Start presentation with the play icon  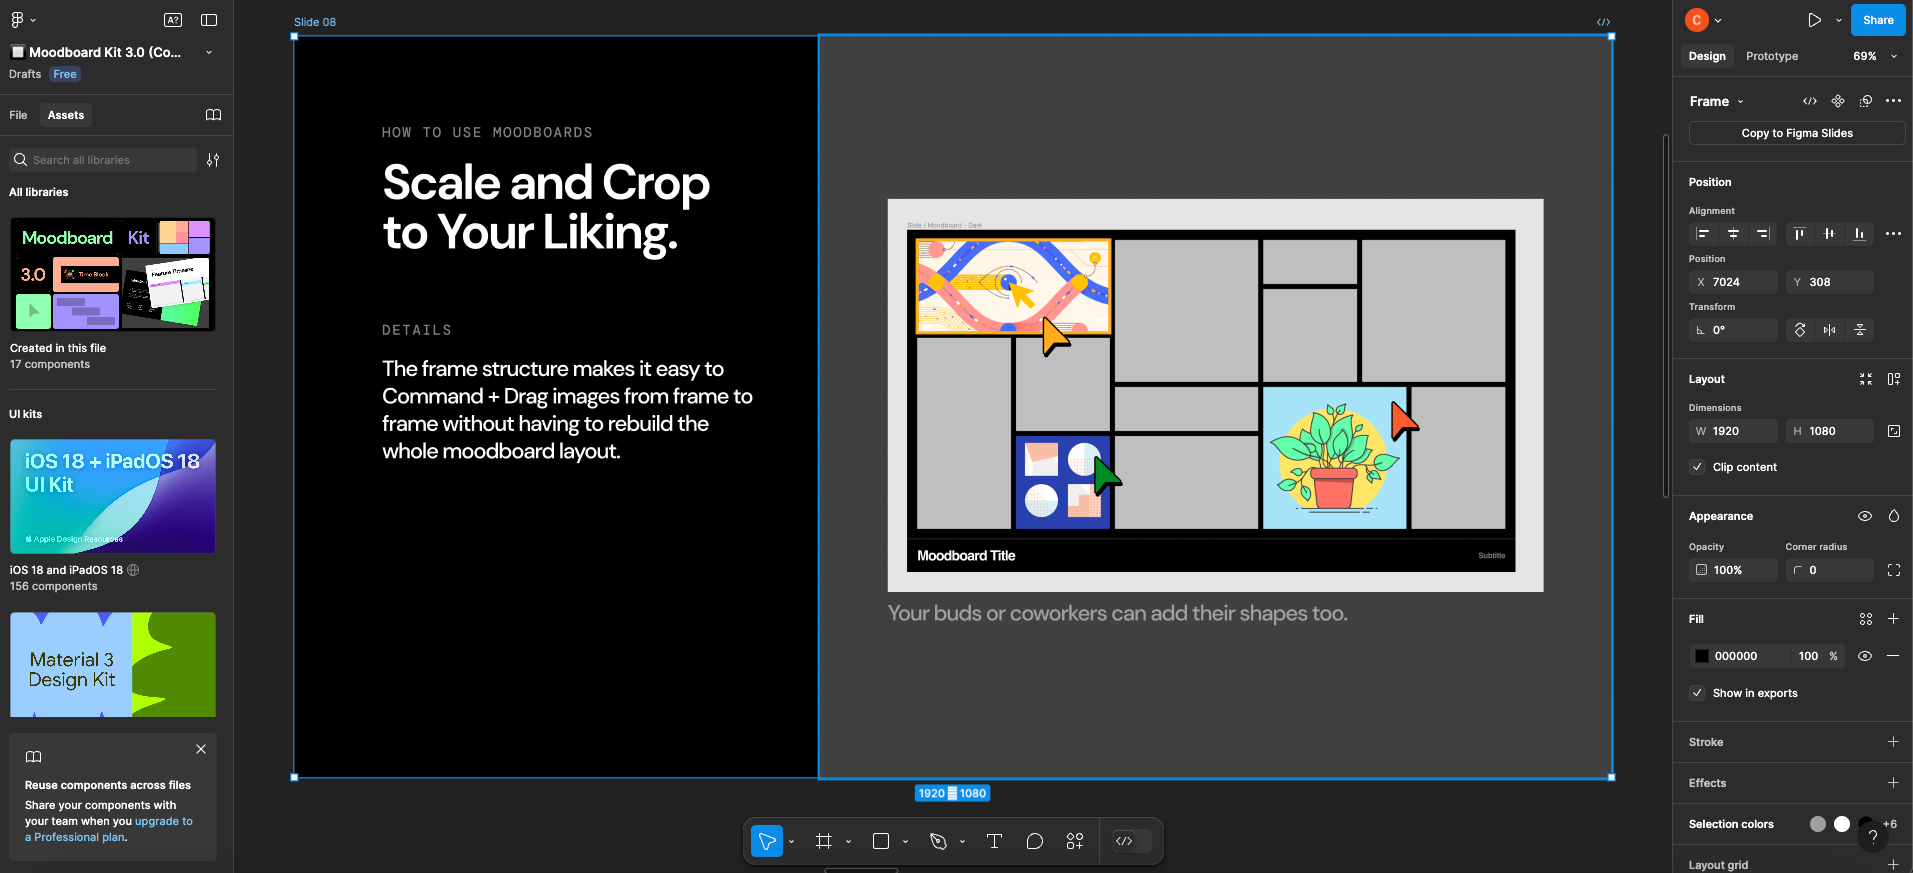coord(1814,20)
